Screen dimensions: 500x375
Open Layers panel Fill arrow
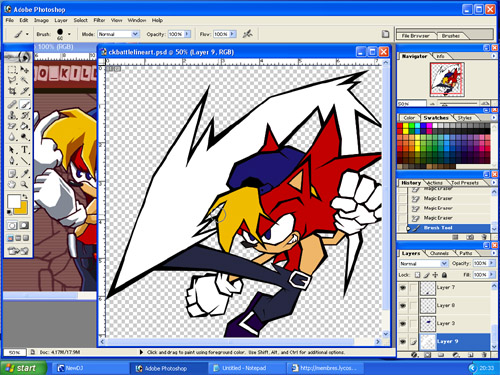491,275
